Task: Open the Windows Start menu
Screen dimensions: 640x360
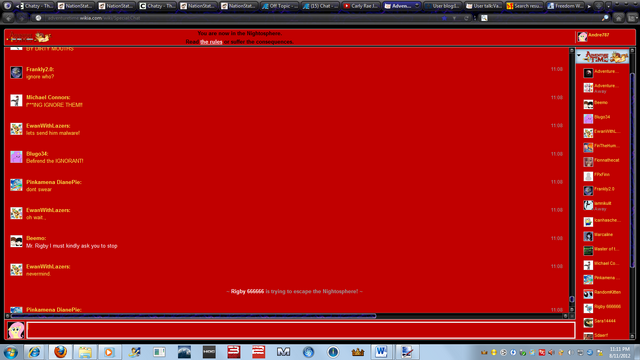Action: [x=10, y=352]
